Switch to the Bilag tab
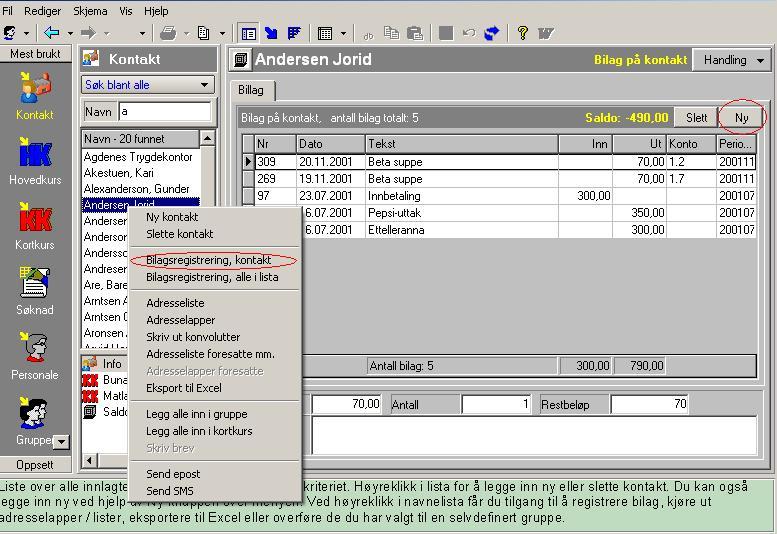777x534 pixels. [251, 90]
